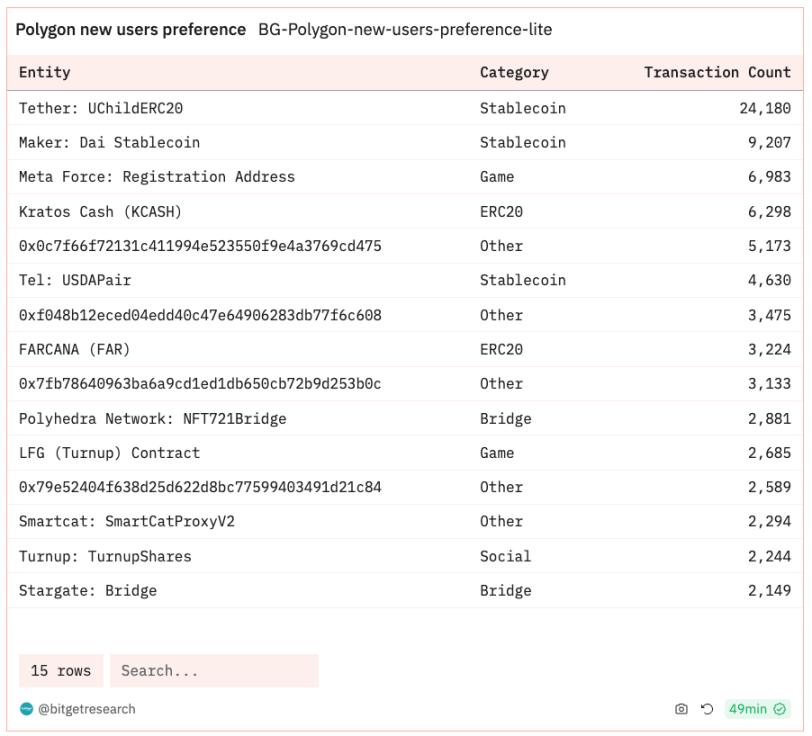Screen dimensions: 812x736
Task: Select the Polyhedra Network: NFT721Bridge row
Action: coord(405,418)
